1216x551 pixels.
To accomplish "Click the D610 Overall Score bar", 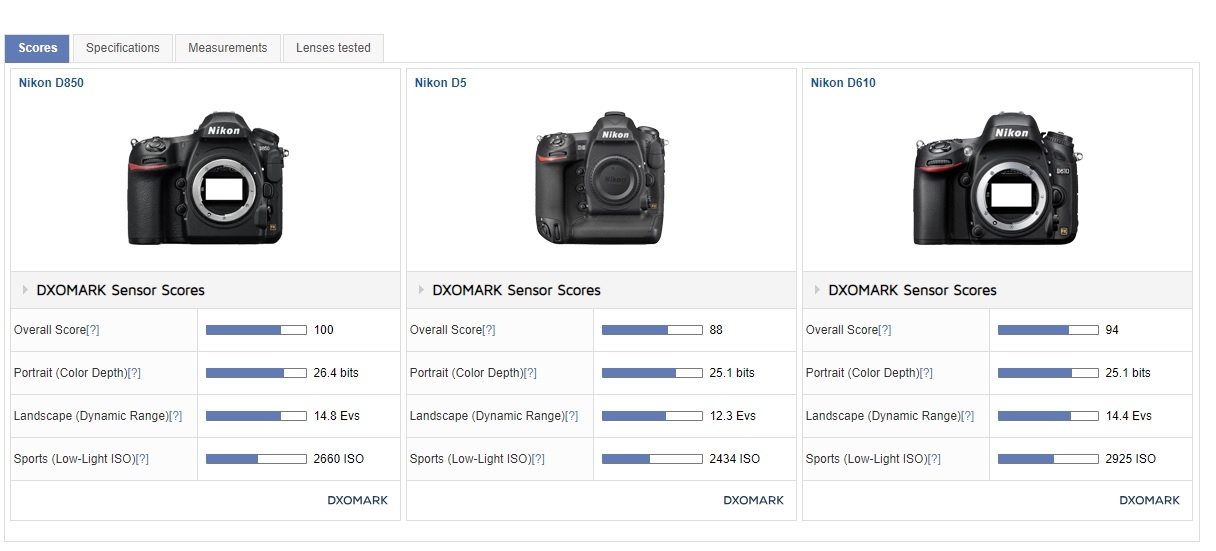I will click(x=1048, y=330).
